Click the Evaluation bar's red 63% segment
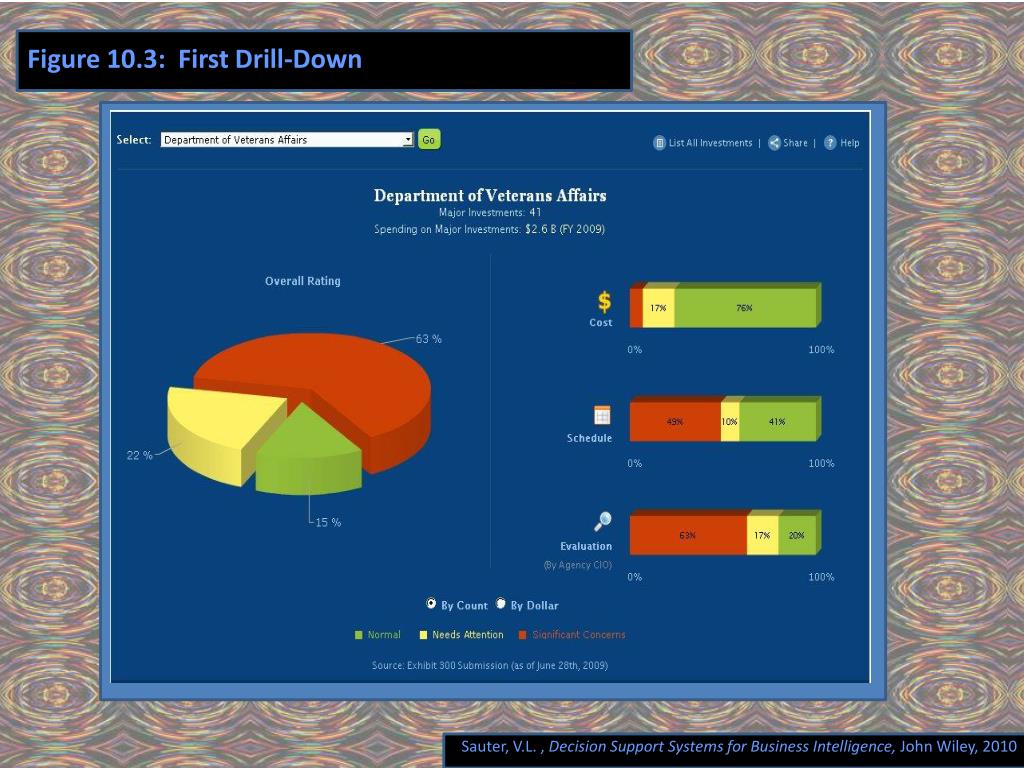Viewport: 1024px width, 768px height. click(688, 536)
